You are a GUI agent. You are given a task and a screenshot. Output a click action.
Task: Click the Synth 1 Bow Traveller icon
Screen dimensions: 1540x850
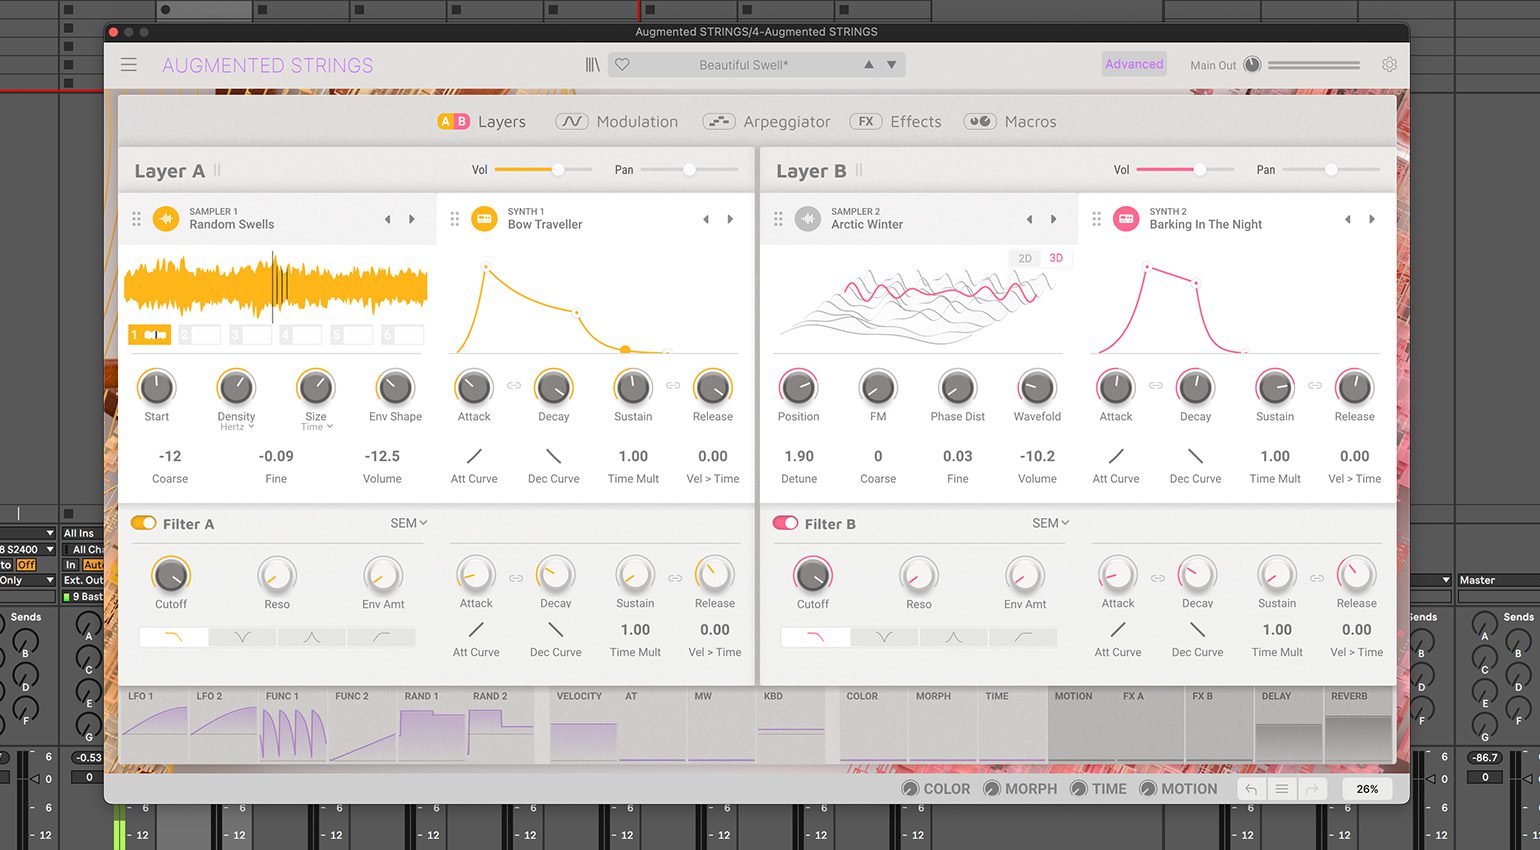[x=484, y=218]
